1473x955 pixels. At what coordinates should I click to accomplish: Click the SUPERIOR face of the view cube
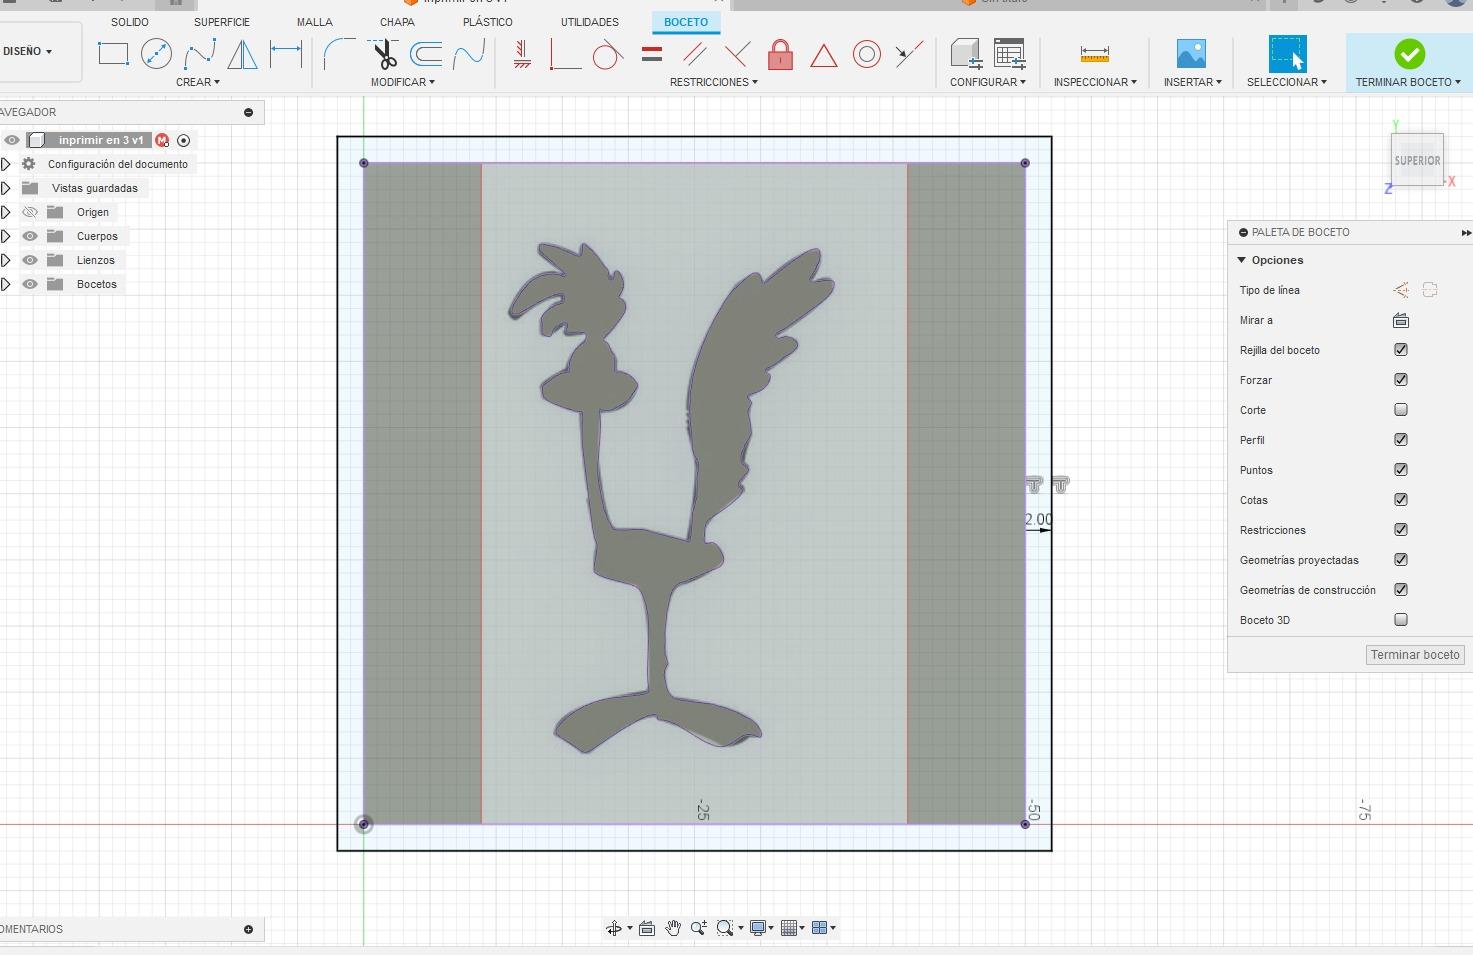1418,160
